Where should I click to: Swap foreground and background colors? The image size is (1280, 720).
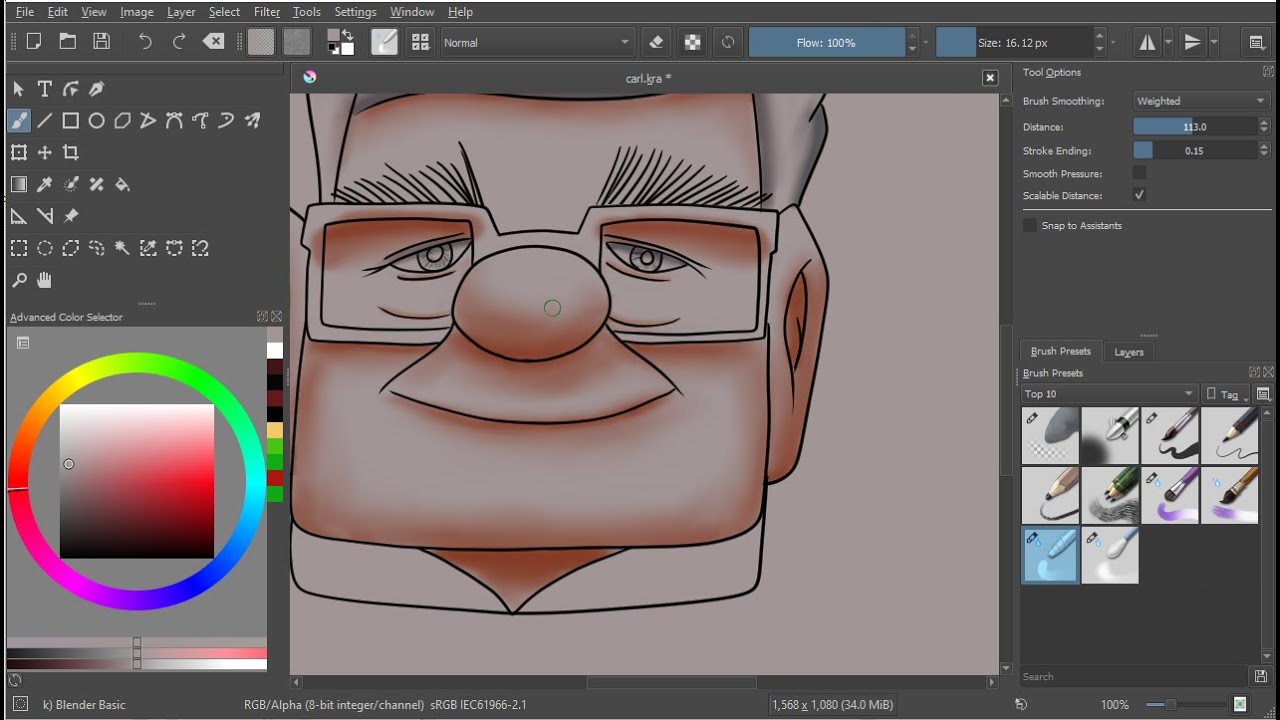click(x=347, y=33)
